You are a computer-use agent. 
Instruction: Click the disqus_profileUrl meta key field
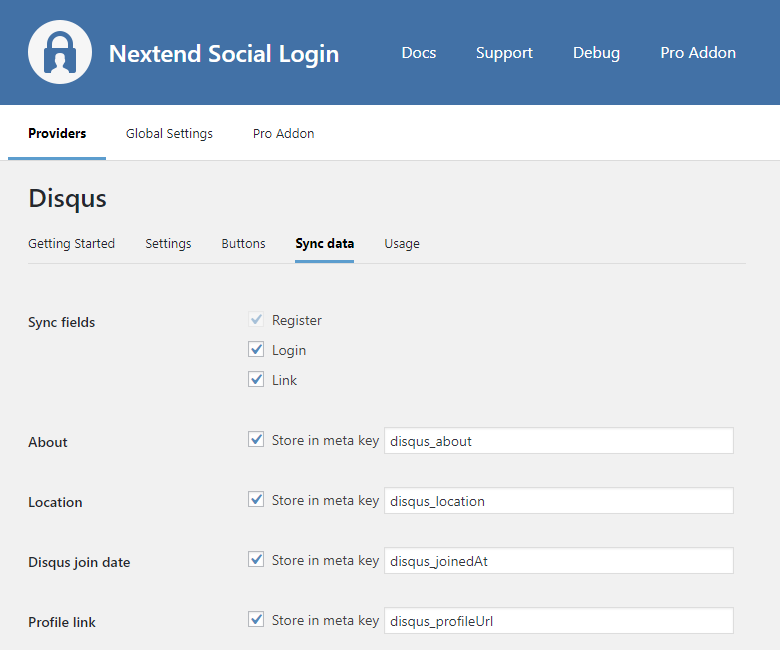point(558,621)
